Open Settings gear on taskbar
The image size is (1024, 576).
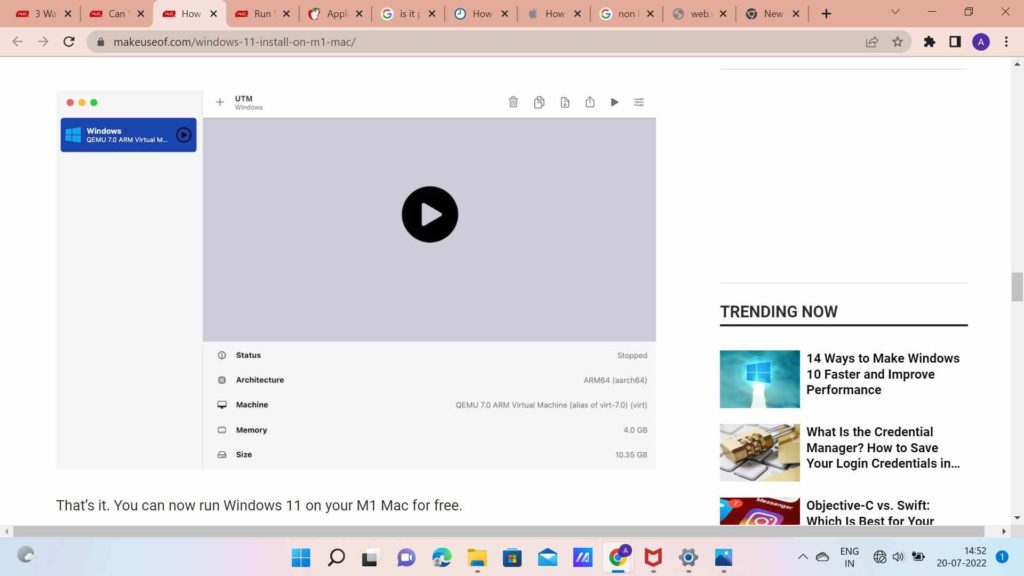tap(688, 557)
